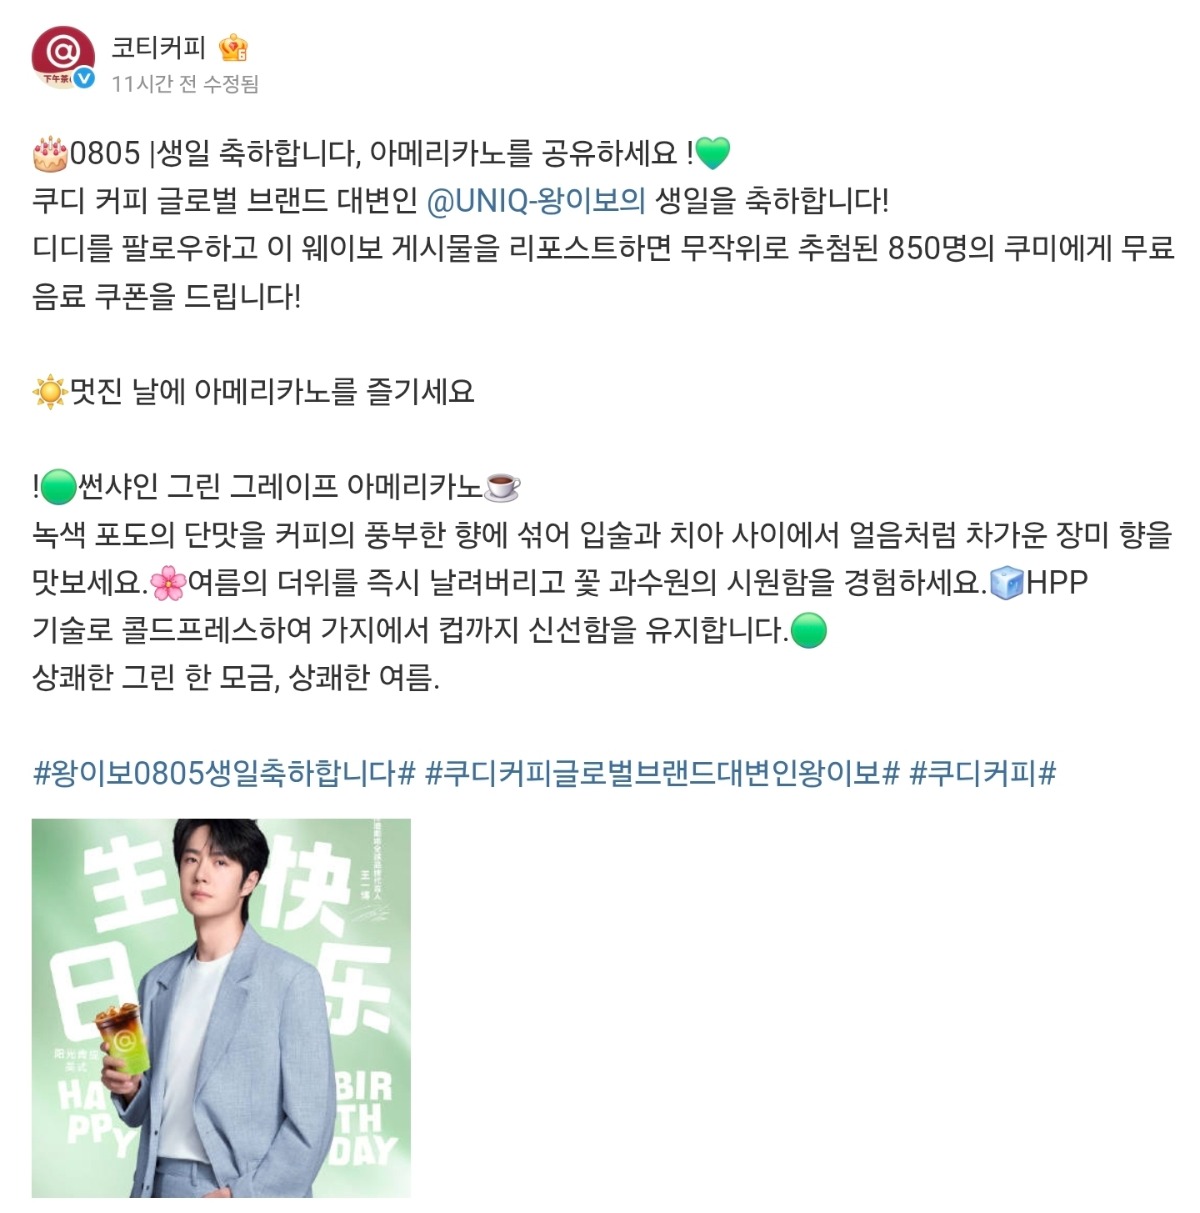Viewport: 1200px width, 1213px height.
Task: Click green circle emoji after 유지합니다
Action: (808, 630)
